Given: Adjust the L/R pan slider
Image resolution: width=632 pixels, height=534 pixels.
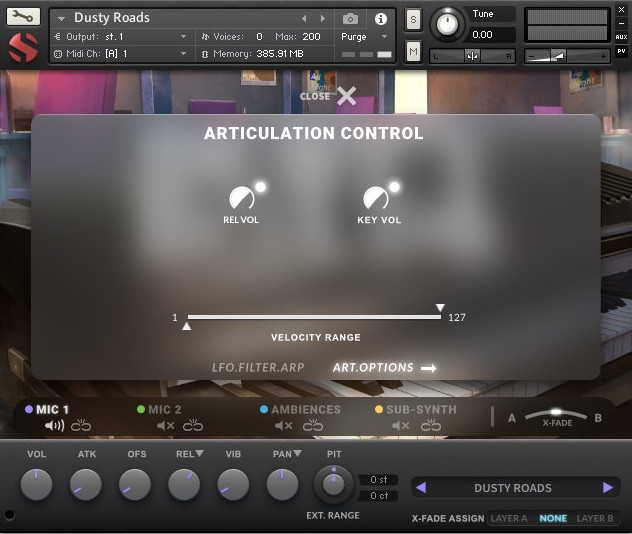Looking at the screenshot, I should tap(472, 56).
